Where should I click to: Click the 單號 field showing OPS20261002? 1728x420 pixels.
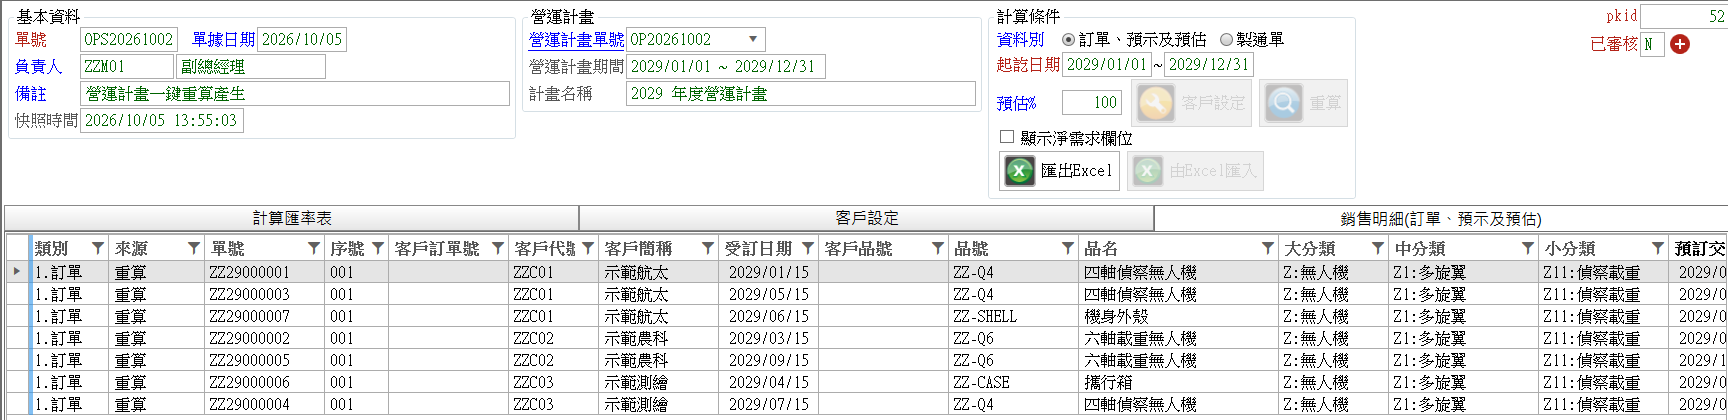point(129,40)
